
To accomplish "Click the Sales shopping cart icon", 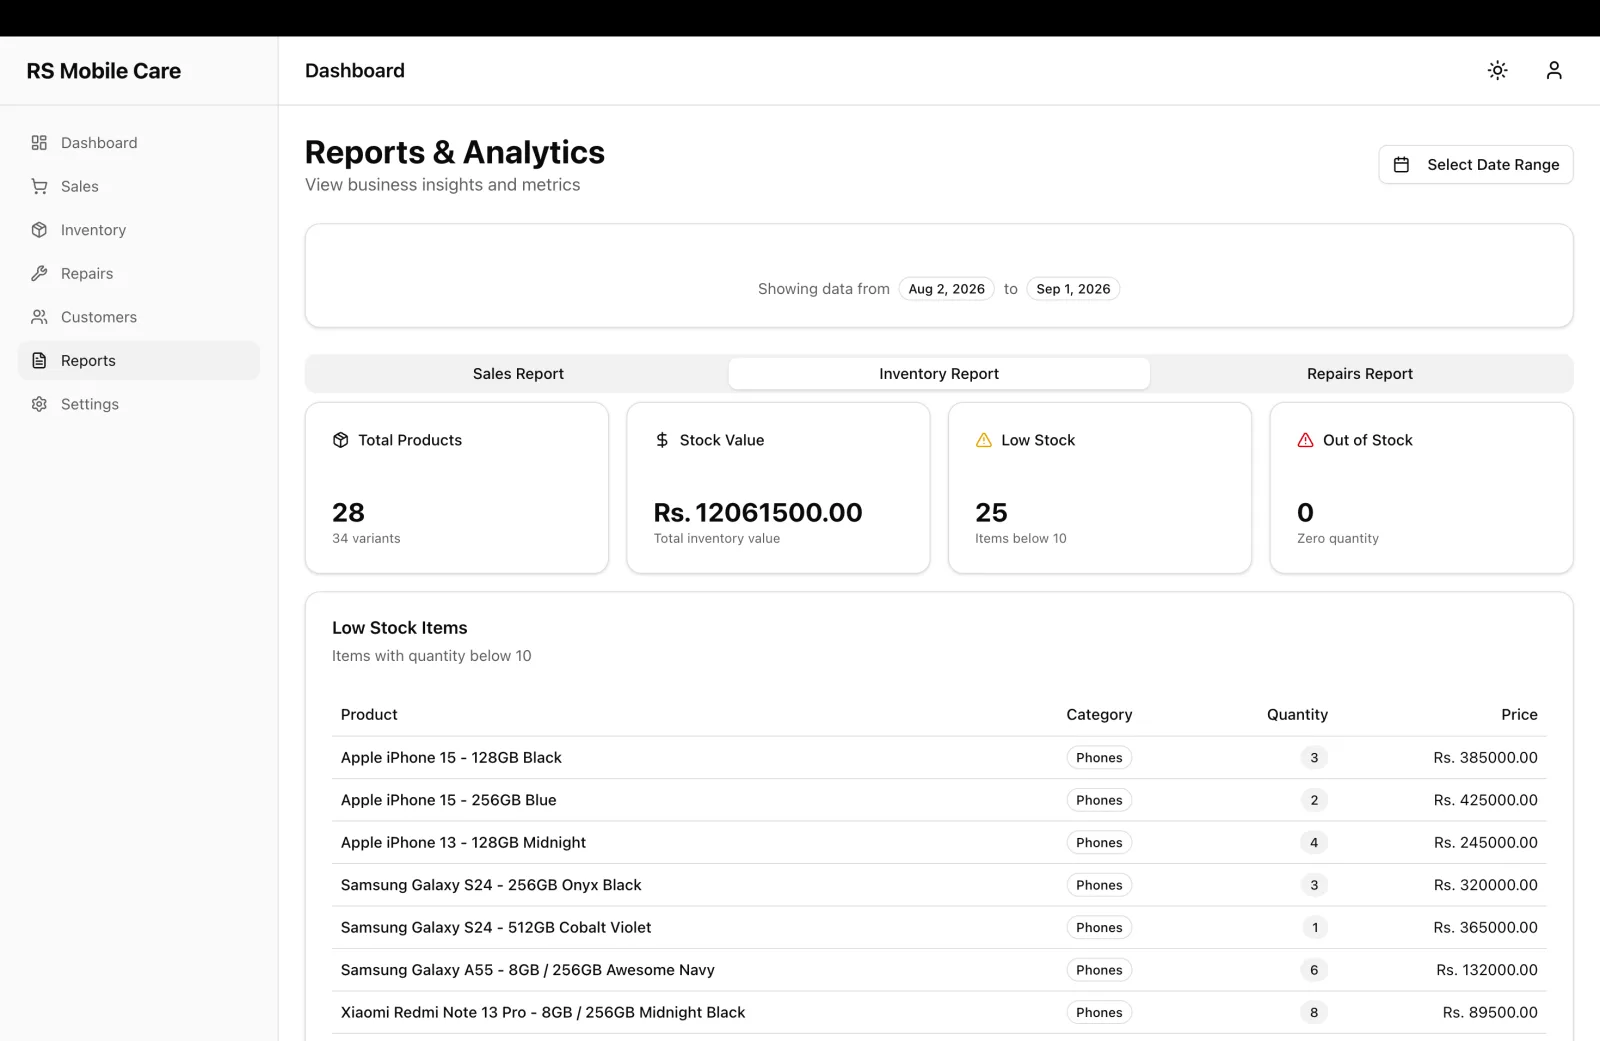I will click(39, 186).
